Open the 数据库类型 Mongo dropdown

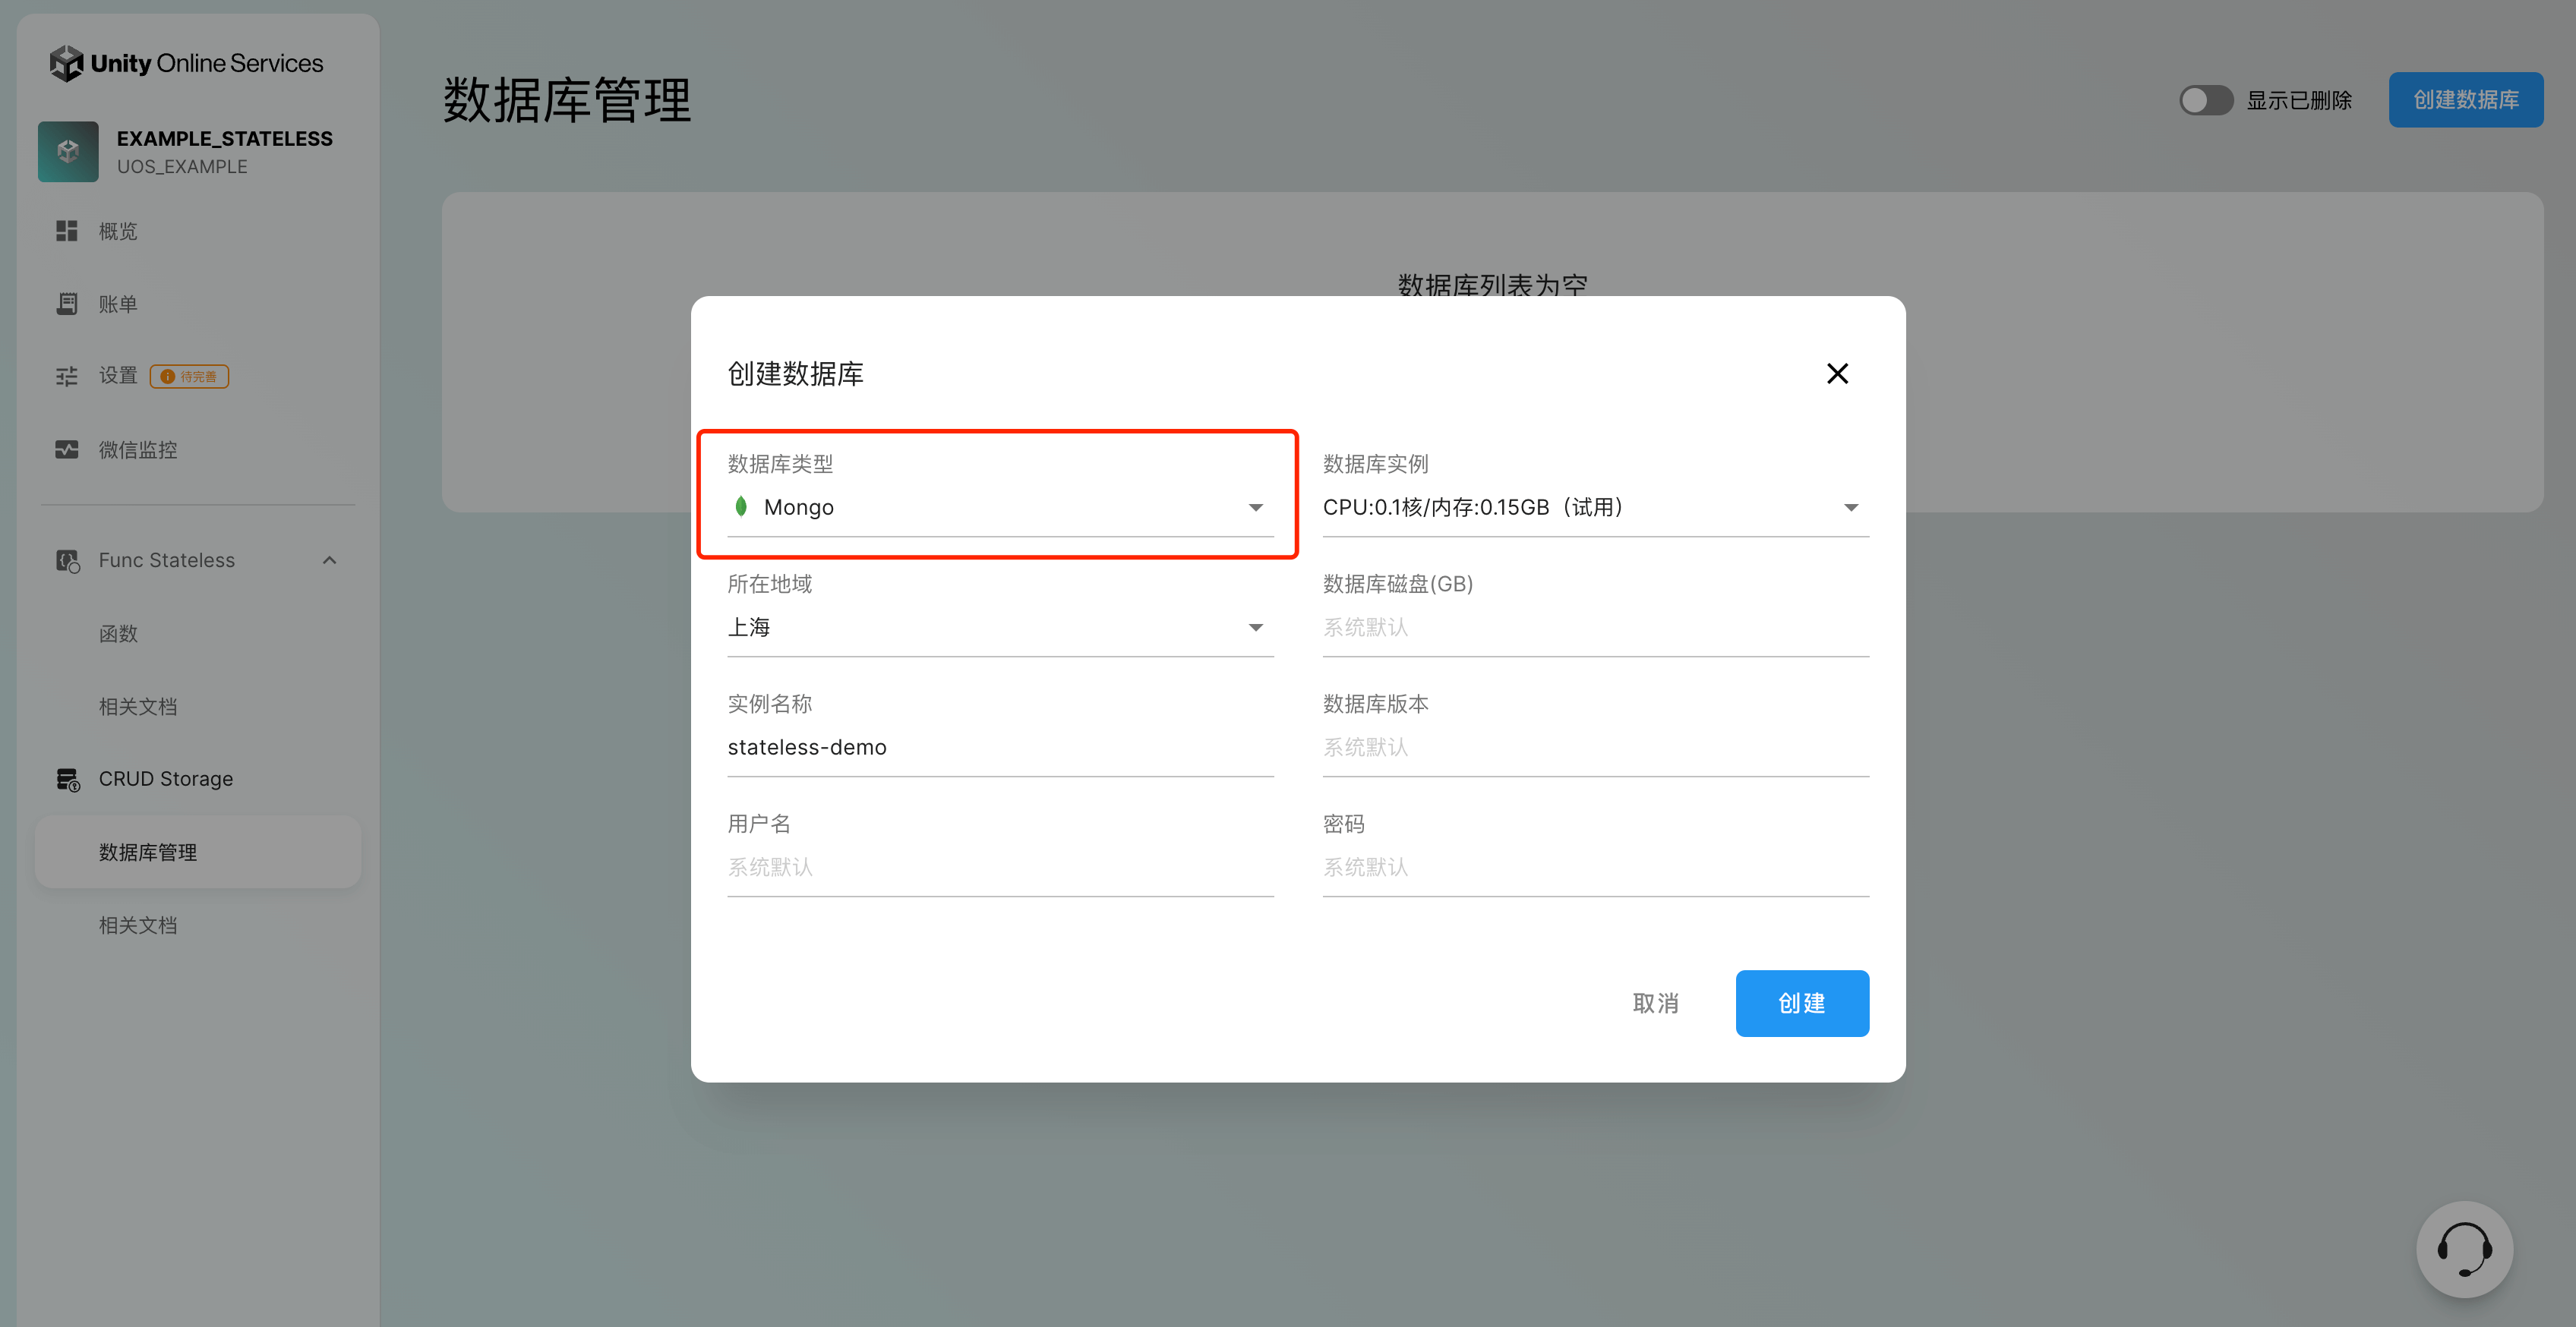[x=1000, y=507]
